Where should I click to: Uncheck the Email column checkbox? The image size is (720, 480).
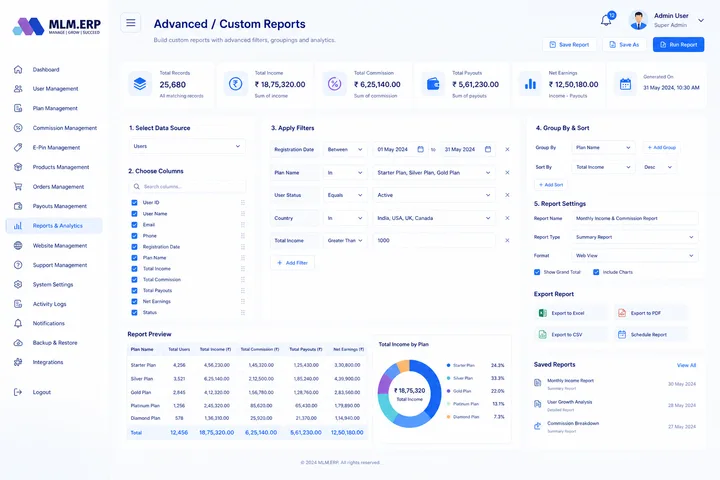pos(135,225)
